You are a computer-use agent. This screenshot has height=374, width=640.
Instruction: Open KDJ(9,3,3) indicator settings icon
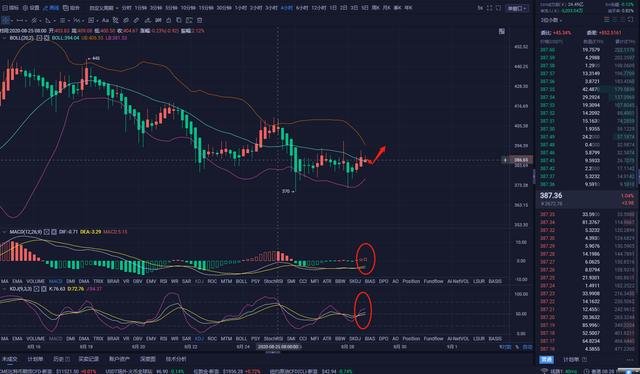[37, 289]
